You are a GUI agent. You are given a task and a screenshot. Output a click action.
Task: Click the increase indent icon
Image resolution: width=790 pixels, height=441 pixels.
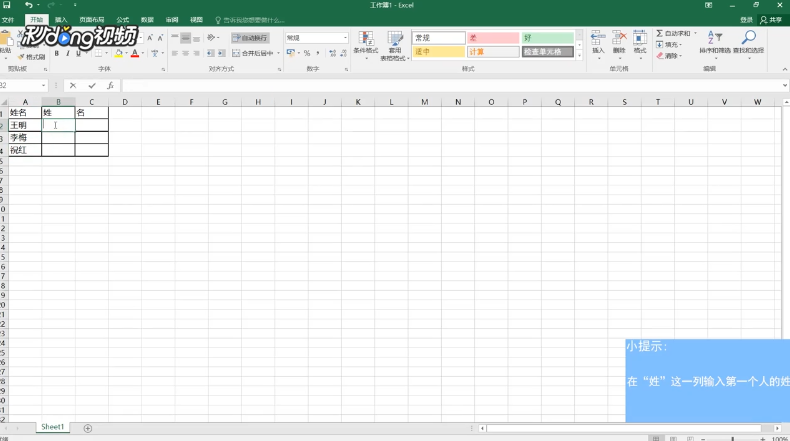click(x=222, y=53)
